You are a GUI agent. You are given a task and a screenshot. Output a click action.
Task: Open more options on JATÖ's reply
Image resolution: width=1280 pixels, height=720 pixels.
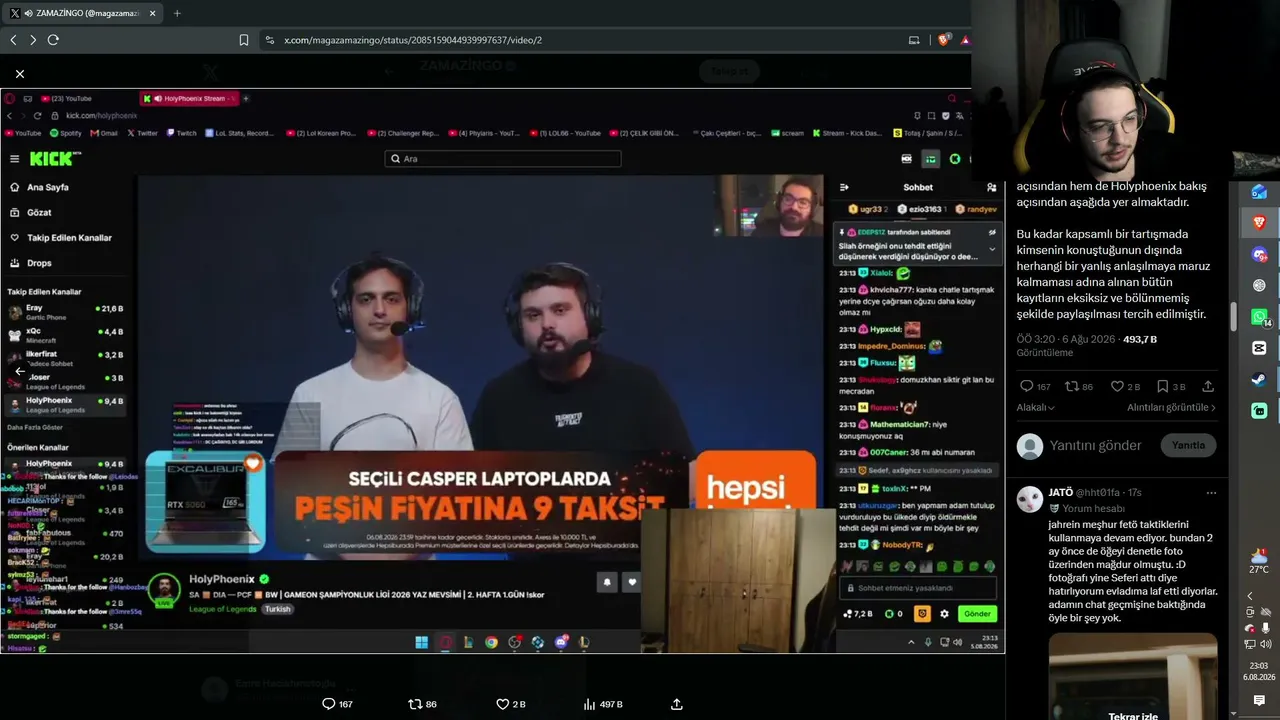pyautogui.click(x=1211, y=493)
